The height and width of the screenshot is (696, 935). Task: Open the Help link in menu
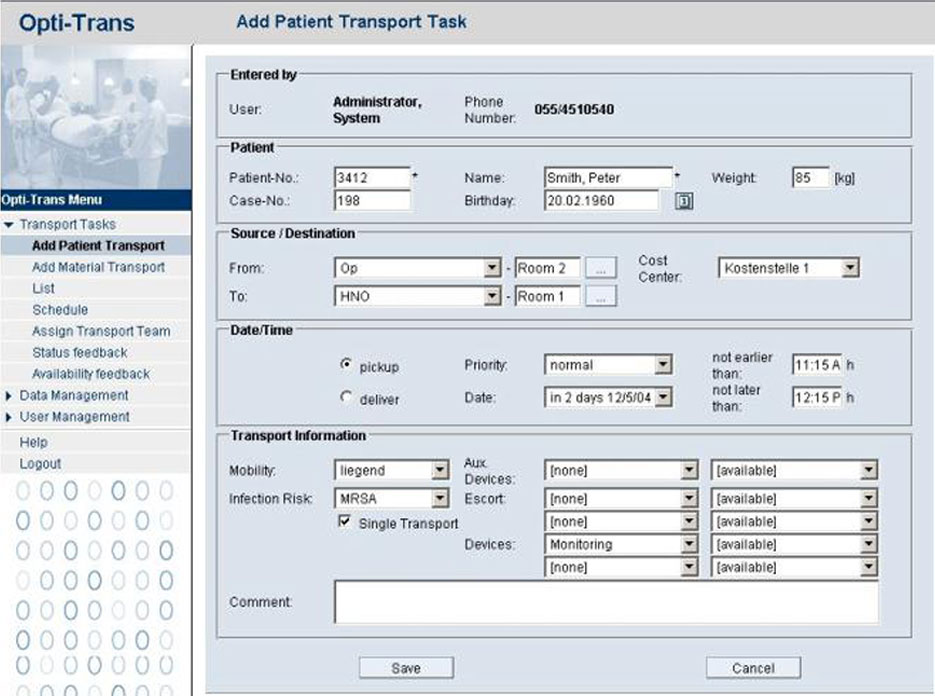click(x=33, y=443)
